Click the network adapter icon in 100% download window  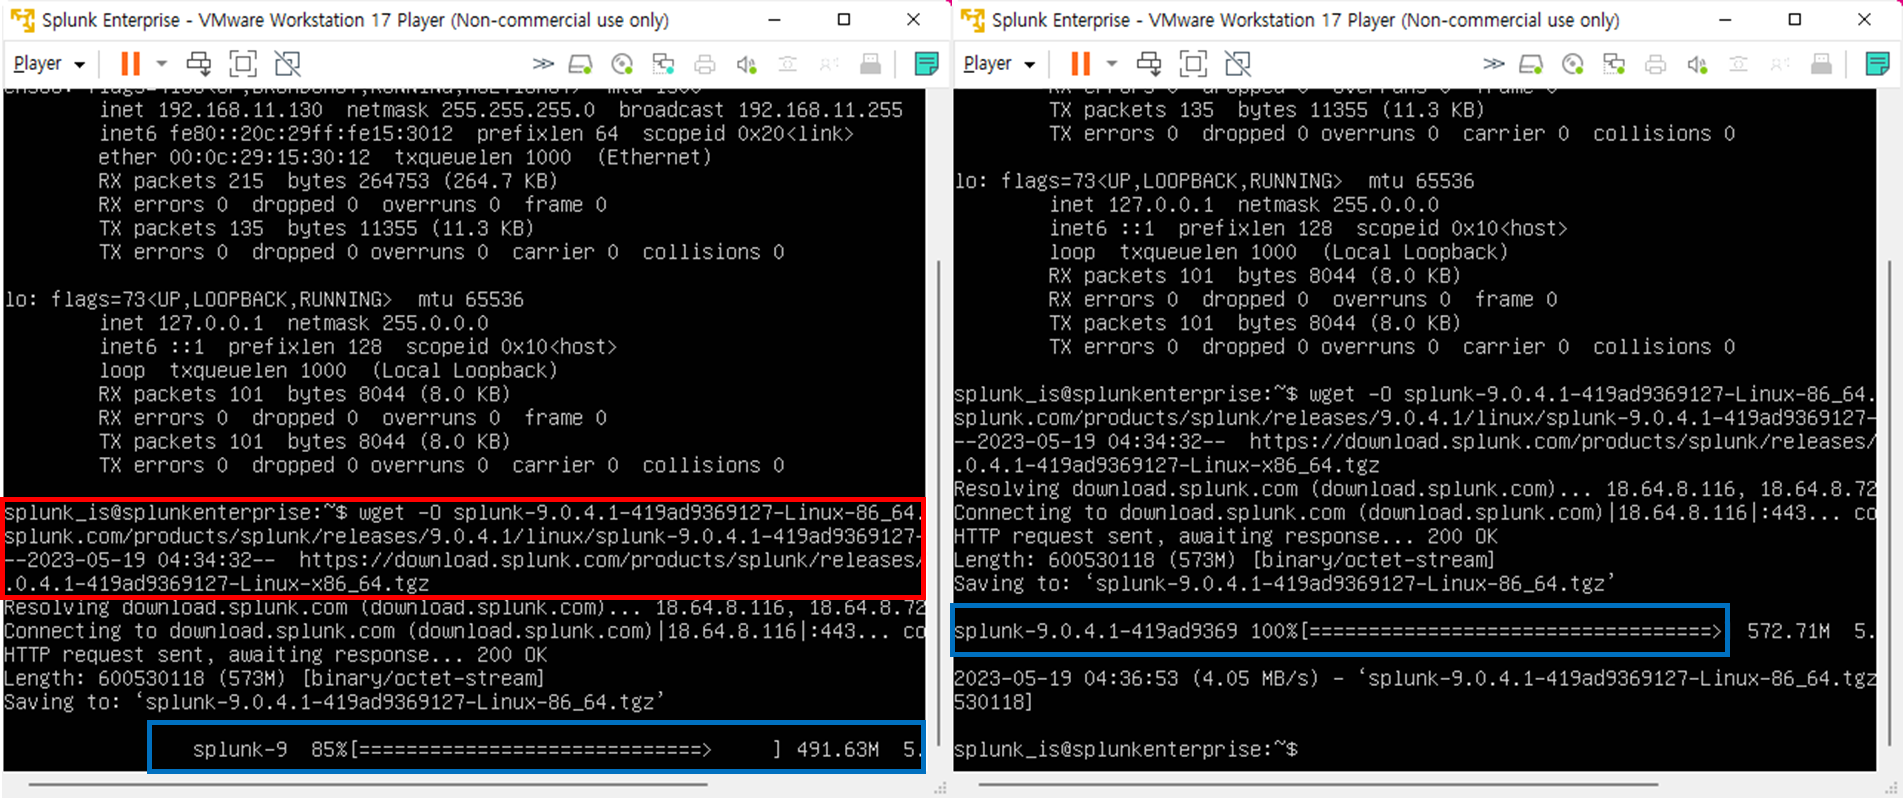pyautogui.click(x=1613, y=65)
